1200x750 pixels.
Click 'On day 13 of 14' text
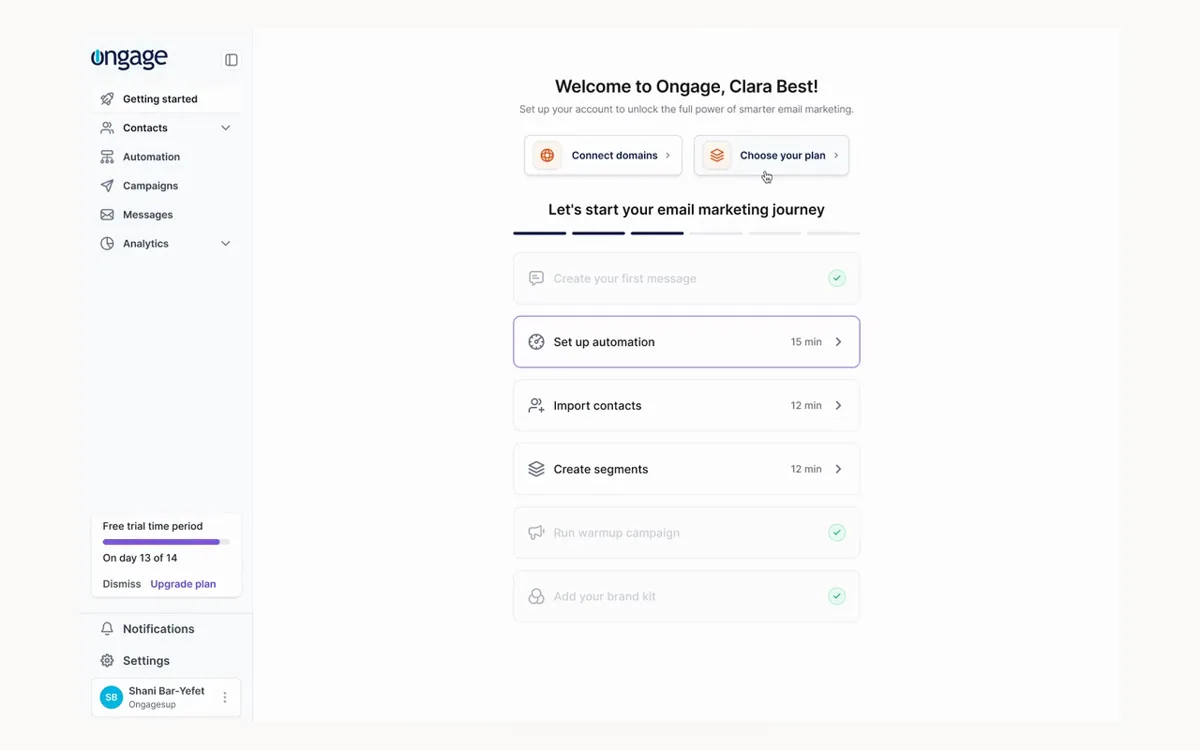click(140, 558)
